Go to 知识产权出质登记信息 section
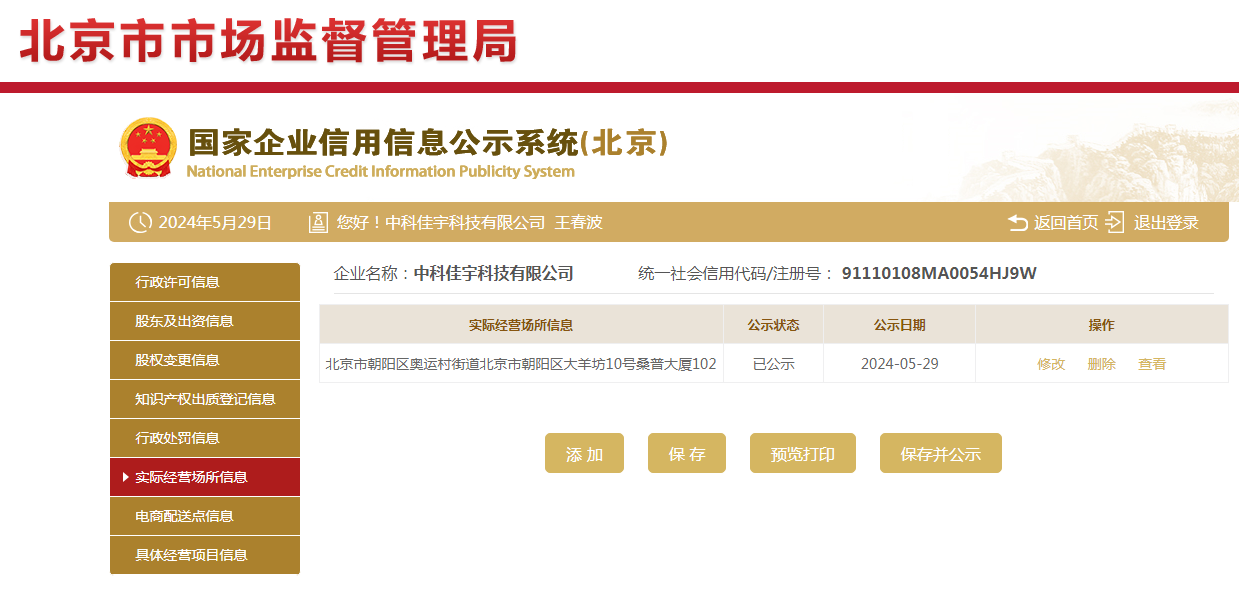 click(x=205, y=399)
